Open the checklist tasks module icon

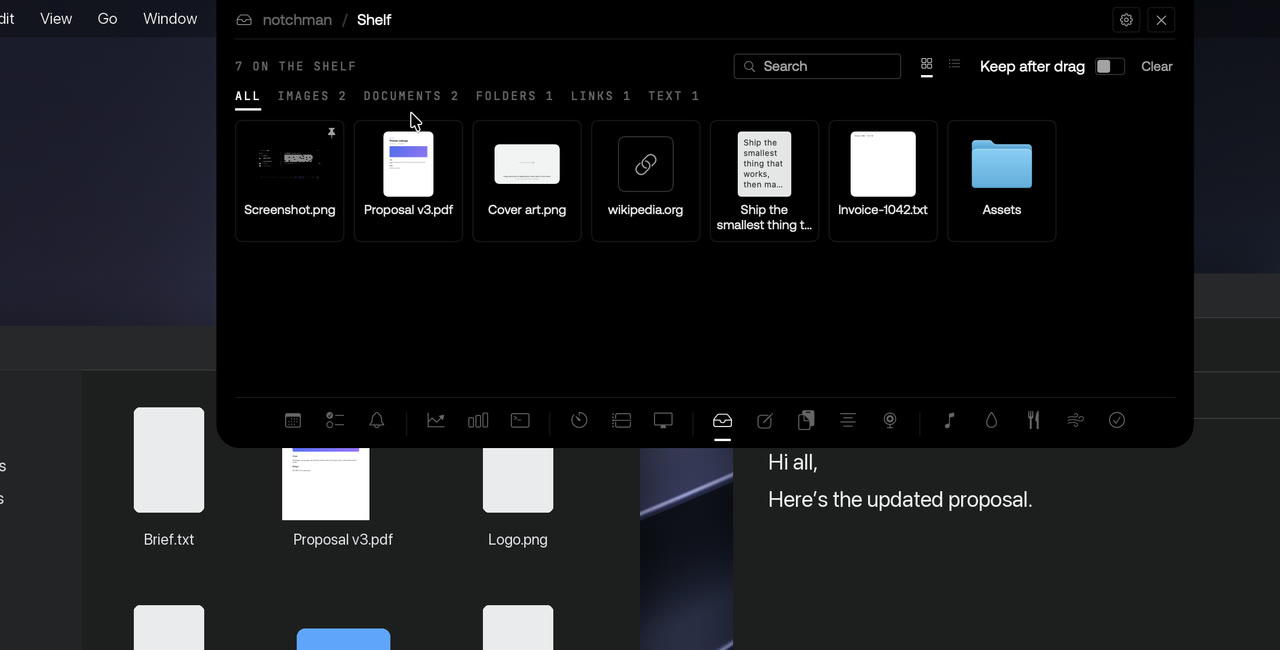coord(335,421)
